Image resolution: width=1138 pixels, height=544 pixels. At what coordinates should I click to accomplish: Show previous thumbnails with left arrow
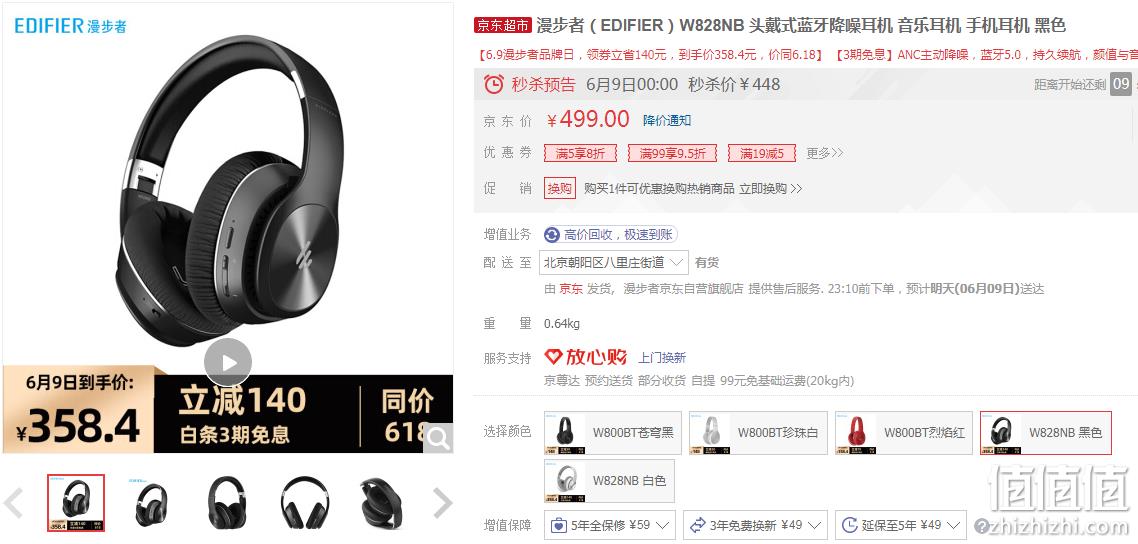click(14, 503)
